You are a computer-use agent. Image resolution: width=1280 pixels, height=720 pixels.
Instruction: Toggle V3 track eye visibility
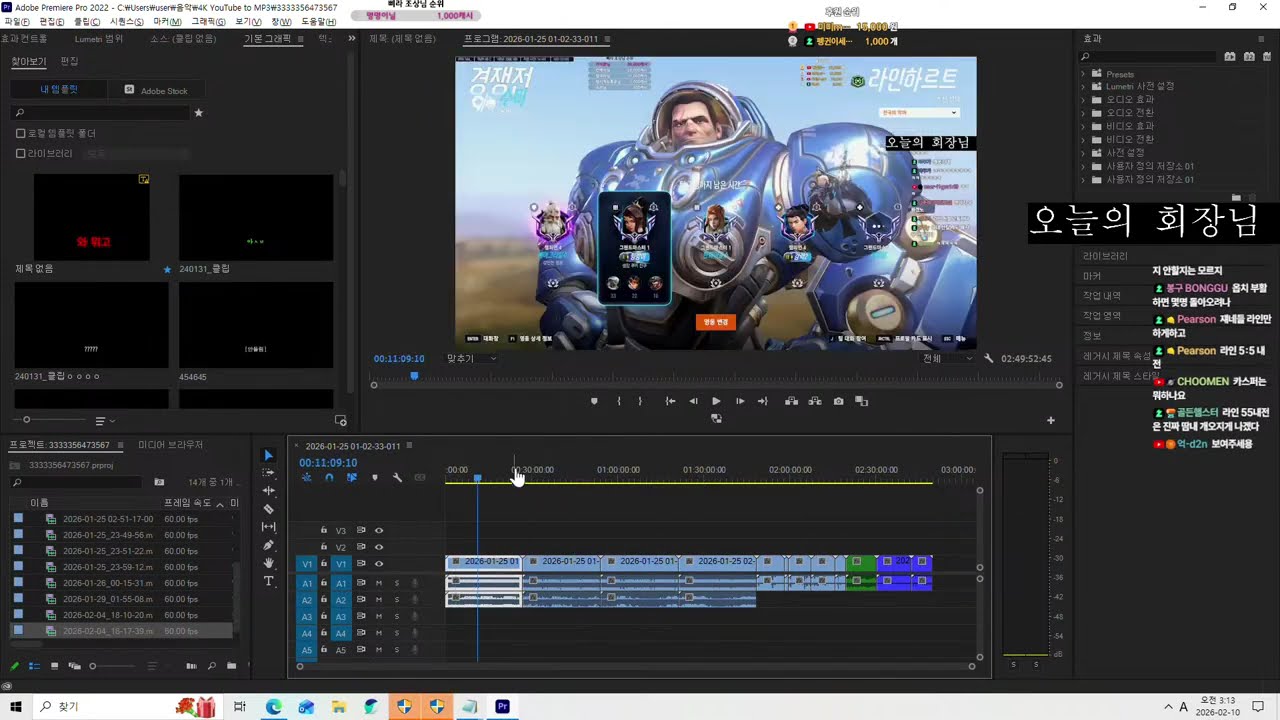379,530
